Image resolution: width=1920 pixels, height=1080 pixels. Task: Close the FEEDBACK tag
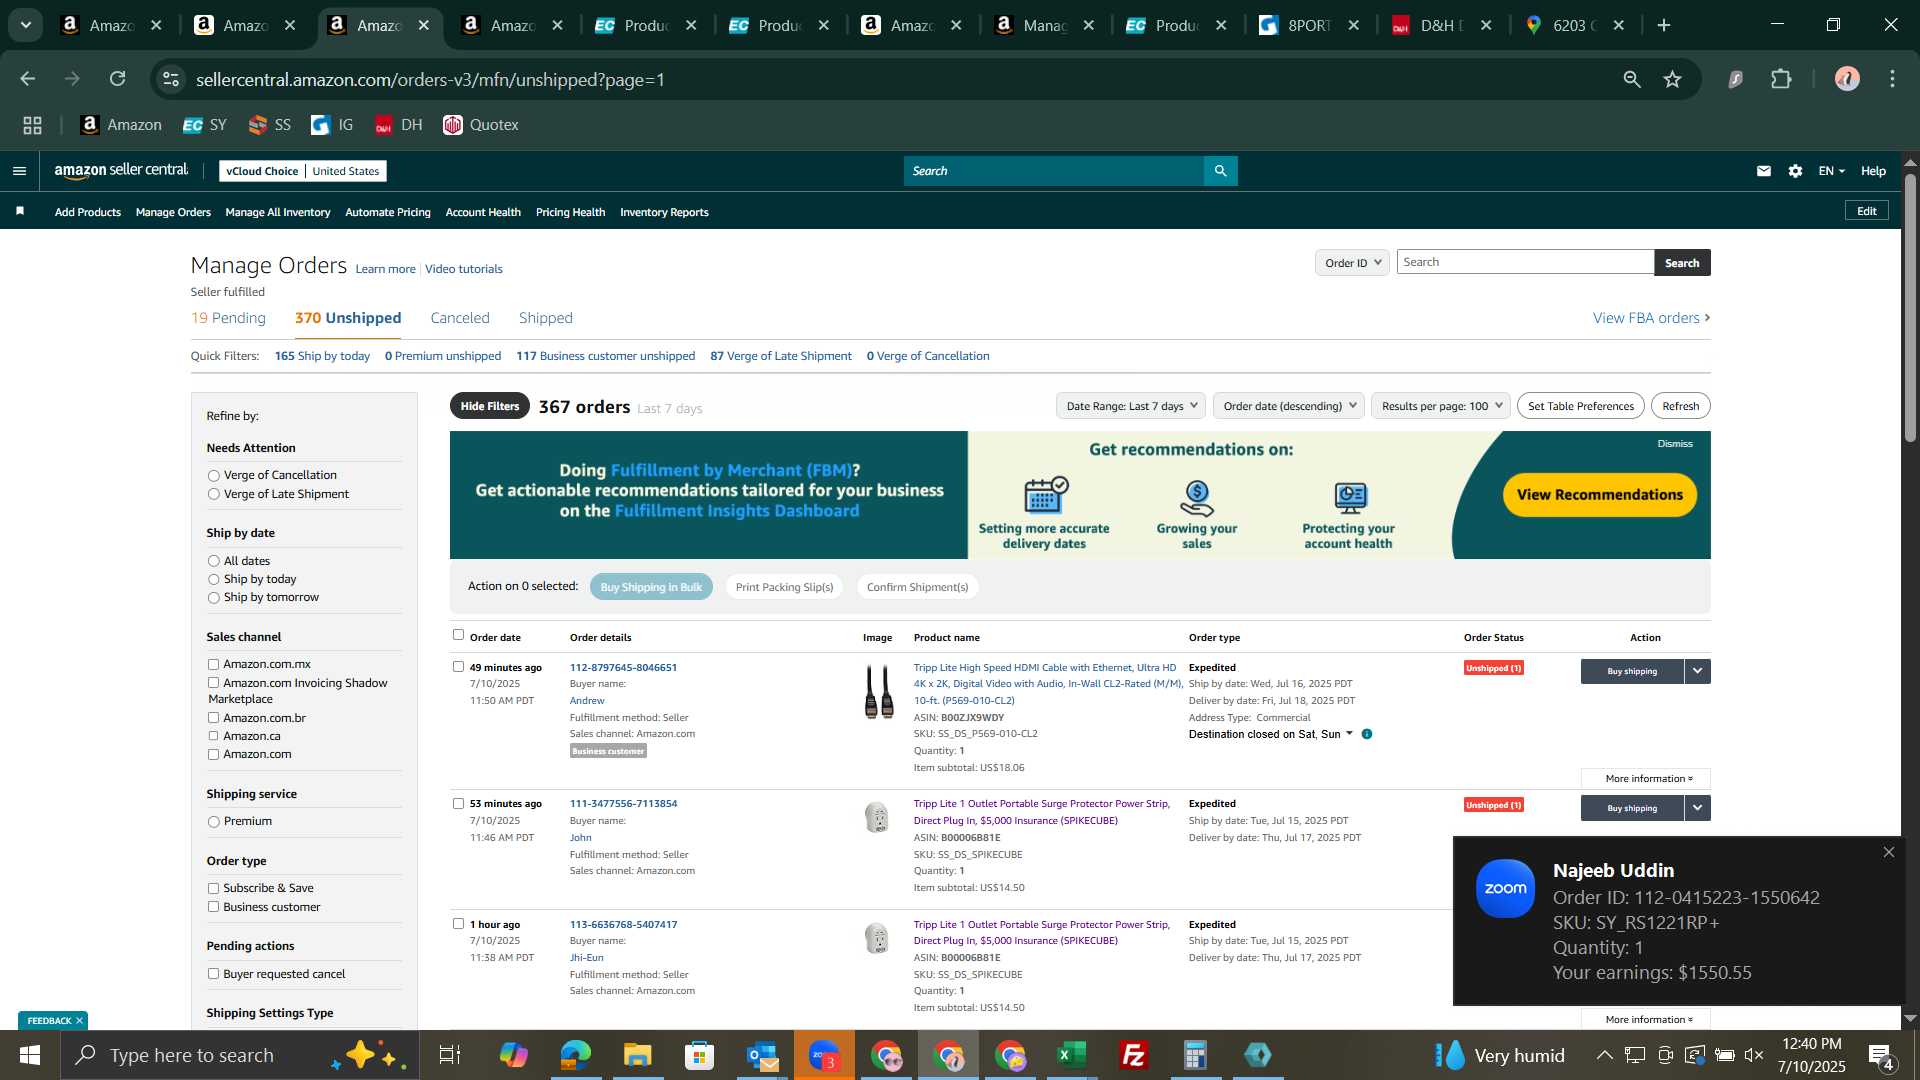coord(79,1020)
